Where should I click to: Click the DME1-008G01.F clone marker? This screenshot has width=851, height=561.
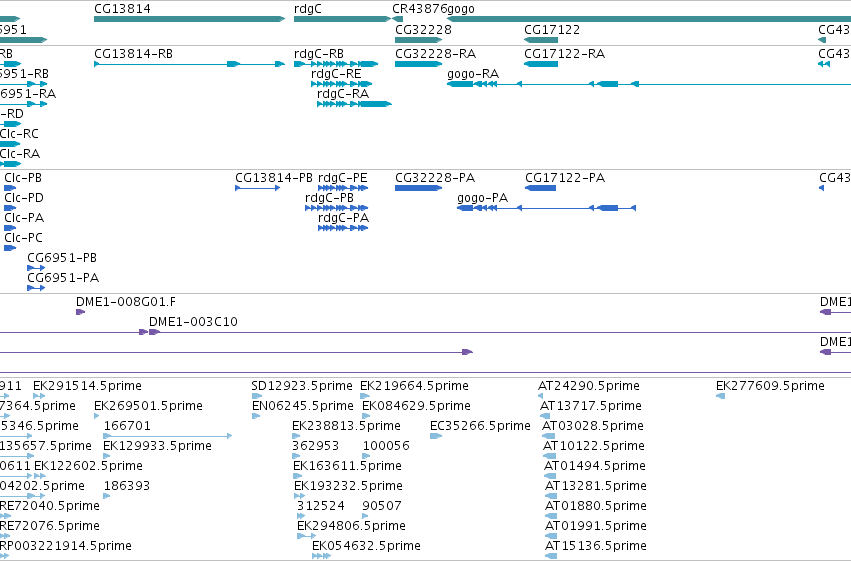[80, 312]
